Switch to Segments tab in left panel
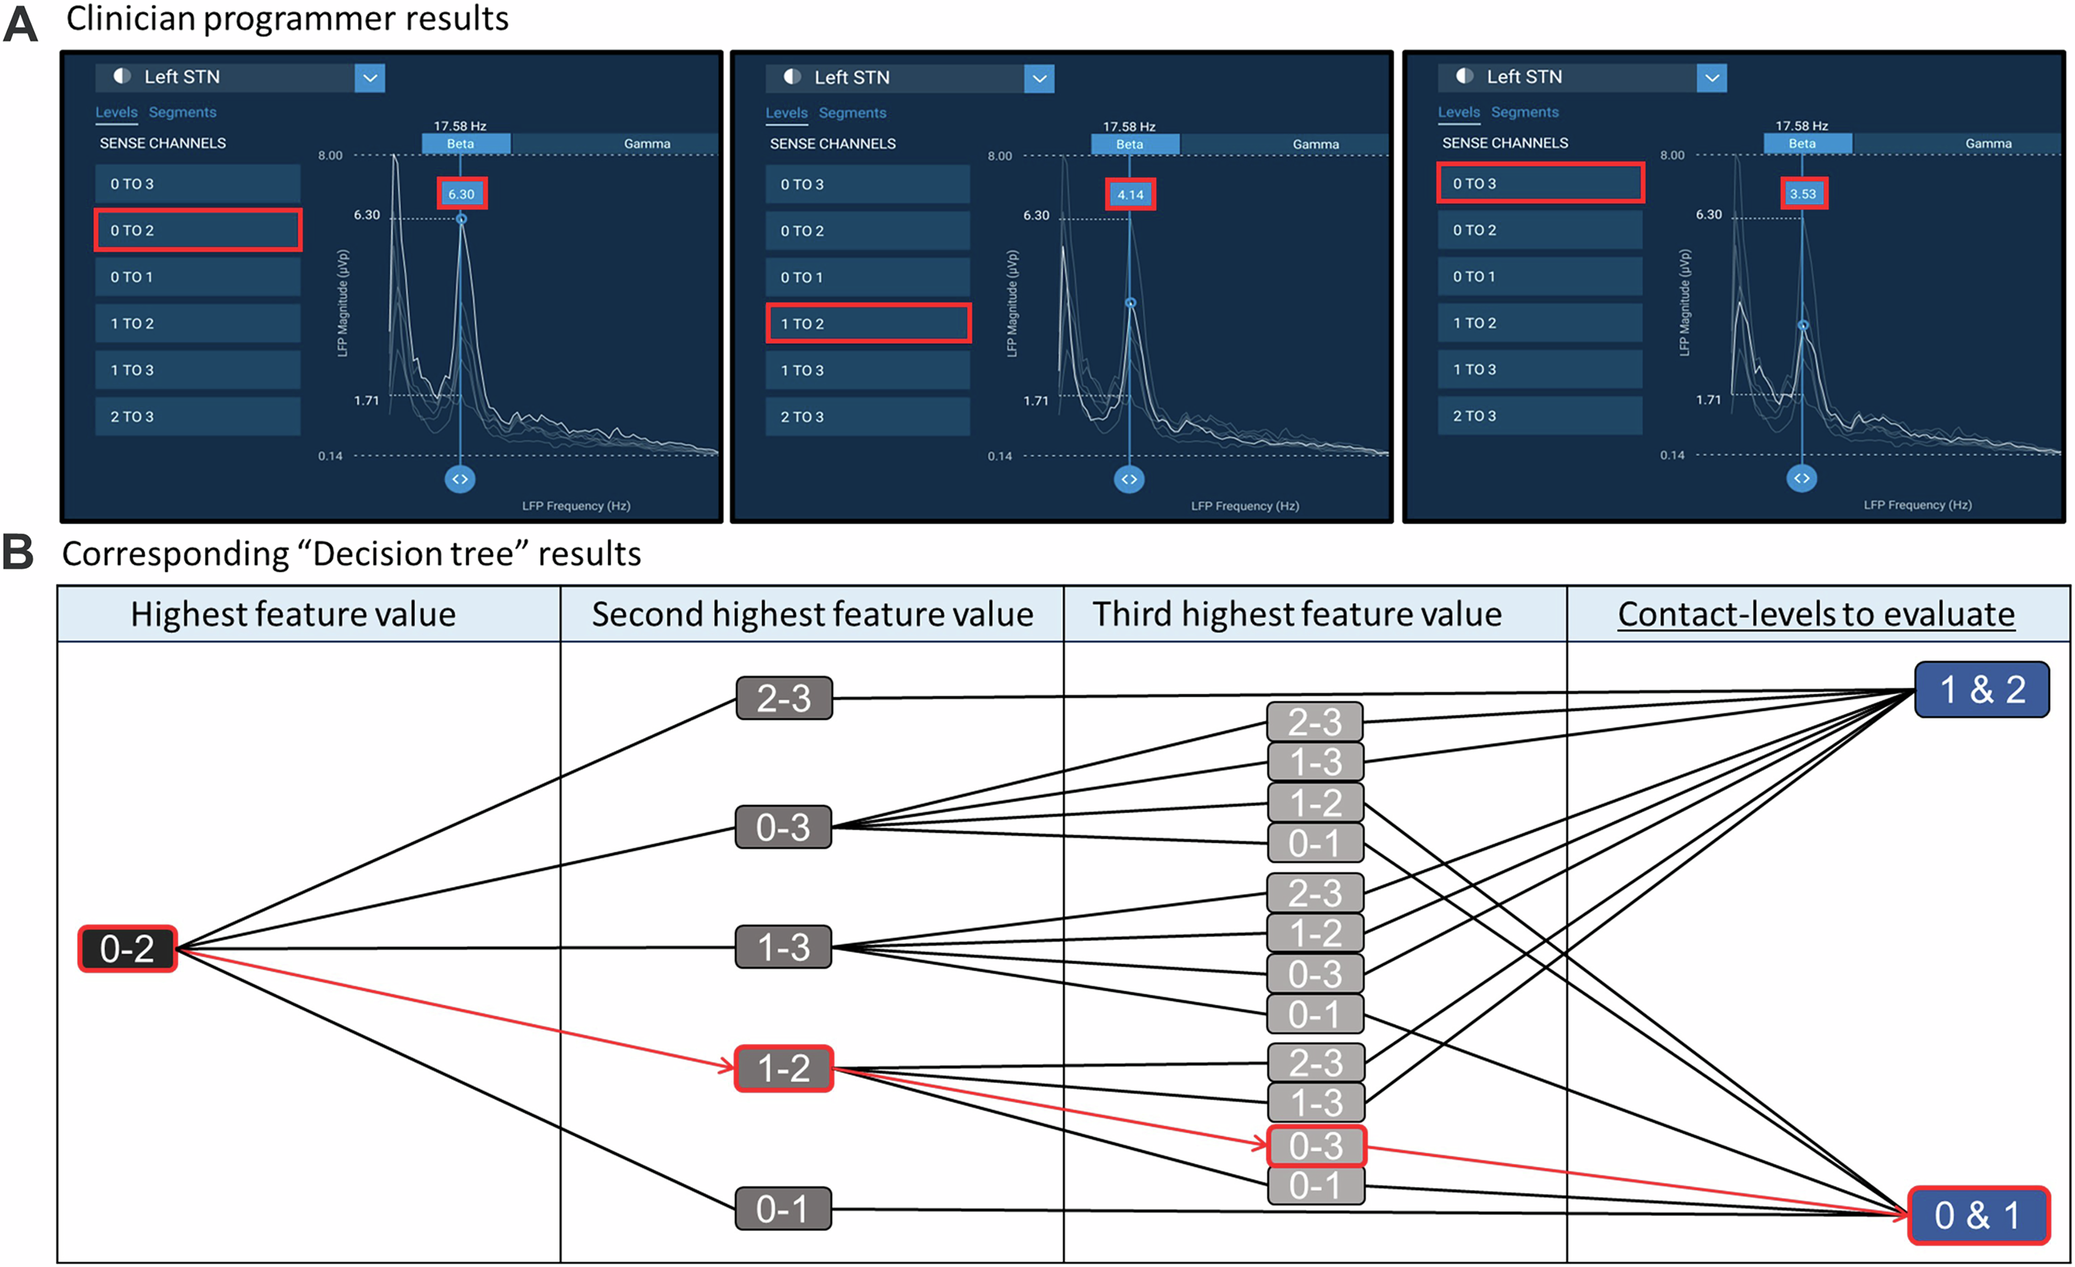 coord(182,112)
